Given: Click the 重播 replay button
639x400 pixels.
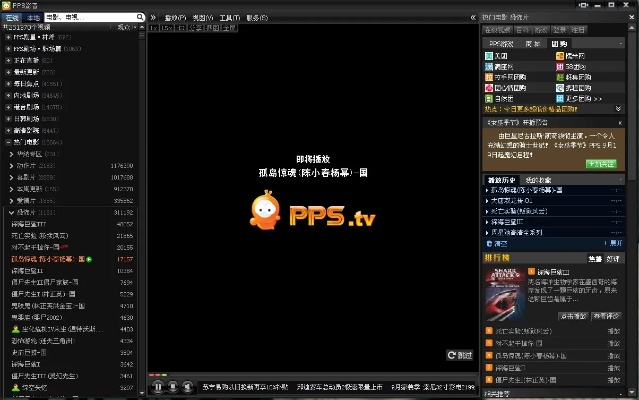Looking at the screenshot, I should (460, 355).
